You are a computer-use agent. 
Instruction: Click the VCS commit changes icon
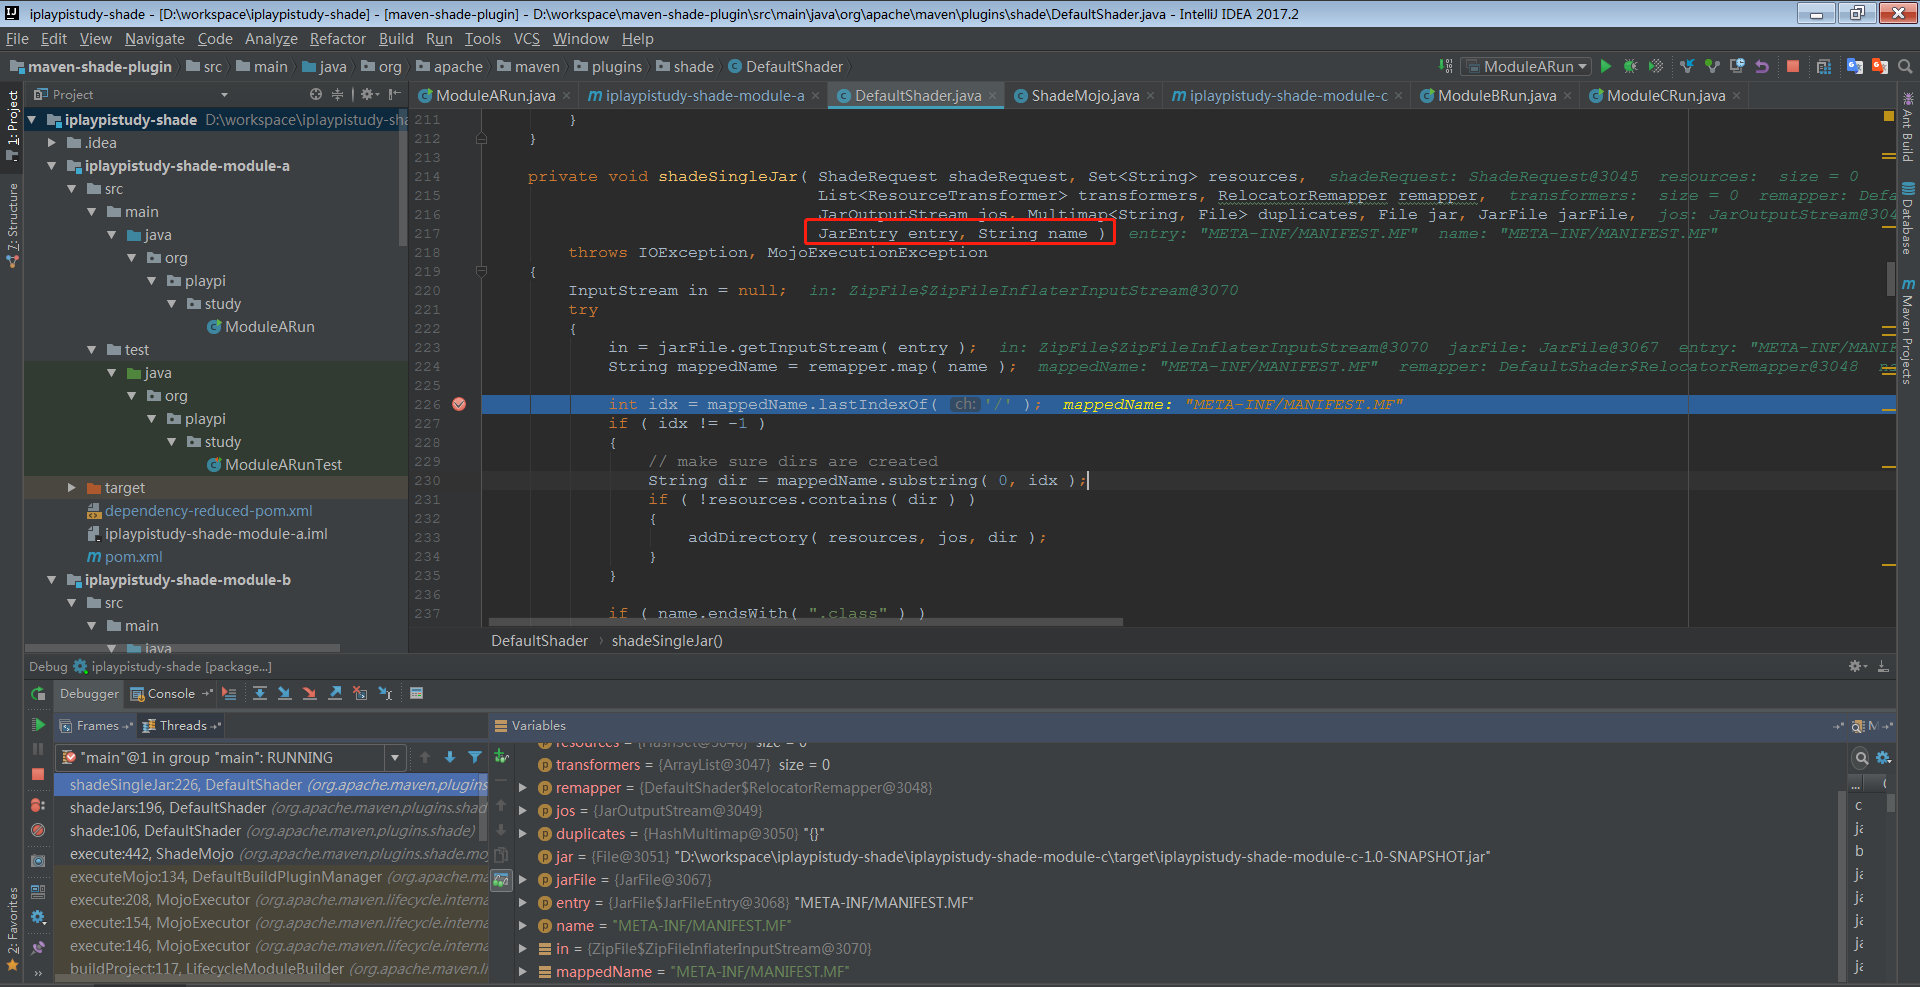(1712, 66)
